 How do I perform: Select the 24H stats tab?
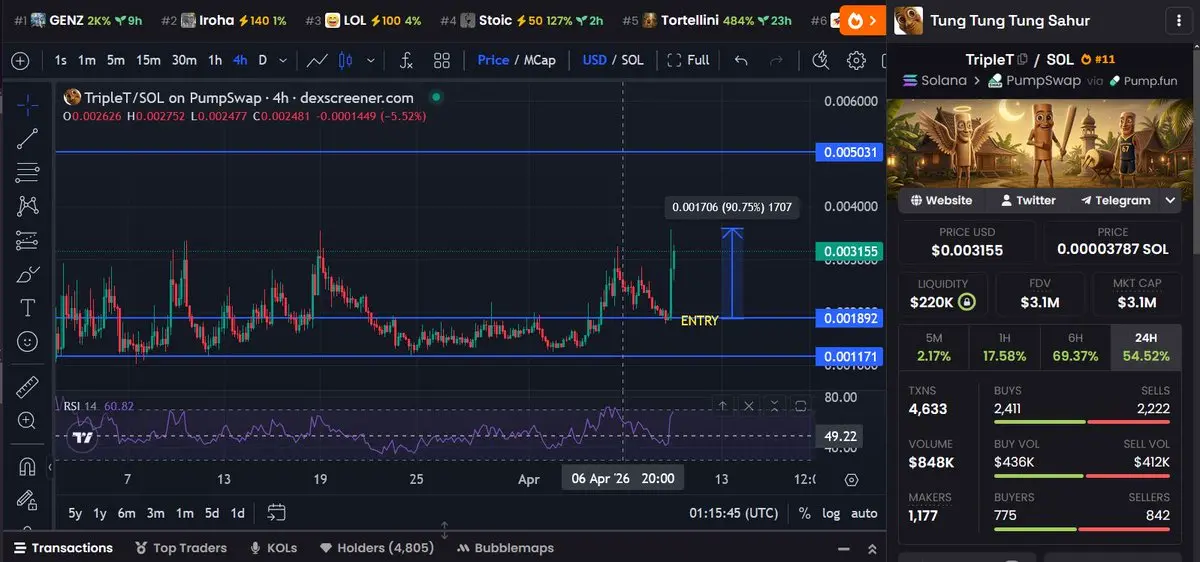(1146, 347)
